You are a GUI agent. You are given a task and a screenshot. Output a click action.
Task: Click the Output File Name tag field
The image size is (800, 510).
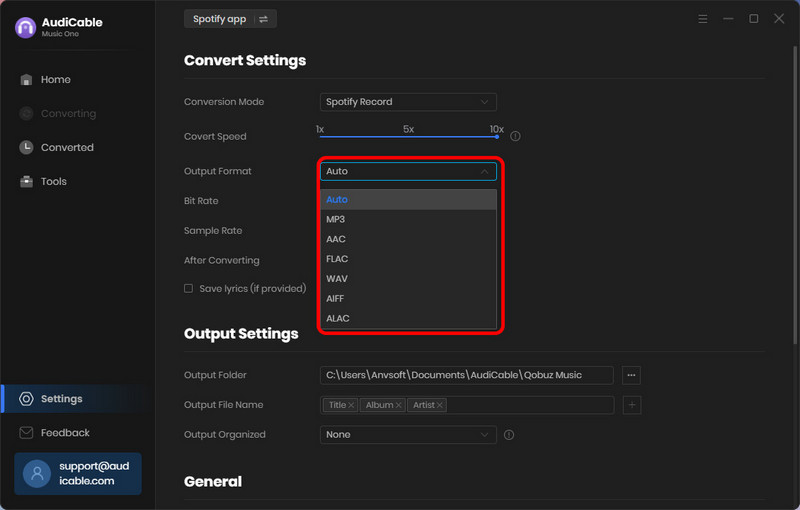pyautogui.click(x=467, y=405)
